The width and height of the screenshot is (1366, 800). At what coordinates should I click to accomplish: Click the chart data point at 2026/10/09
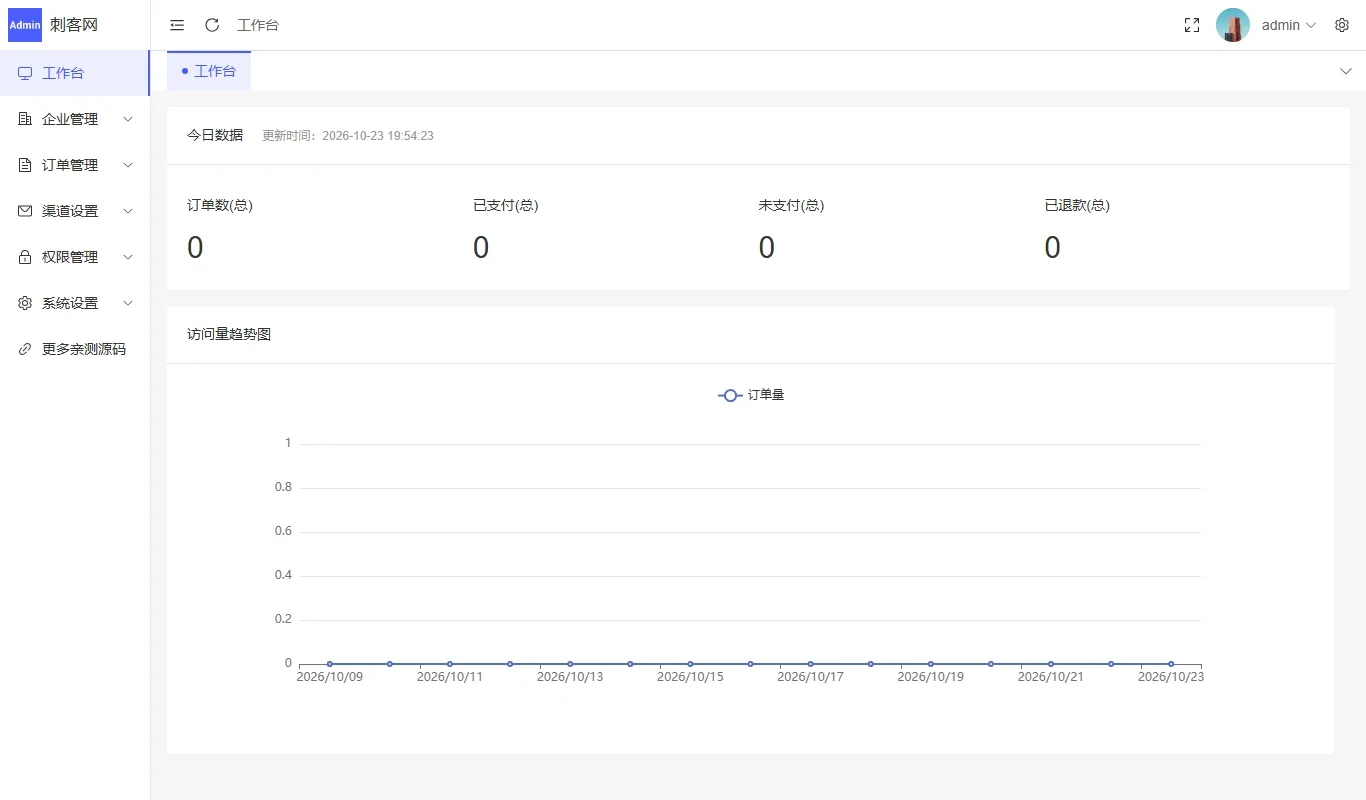click(x=330, y=664)
